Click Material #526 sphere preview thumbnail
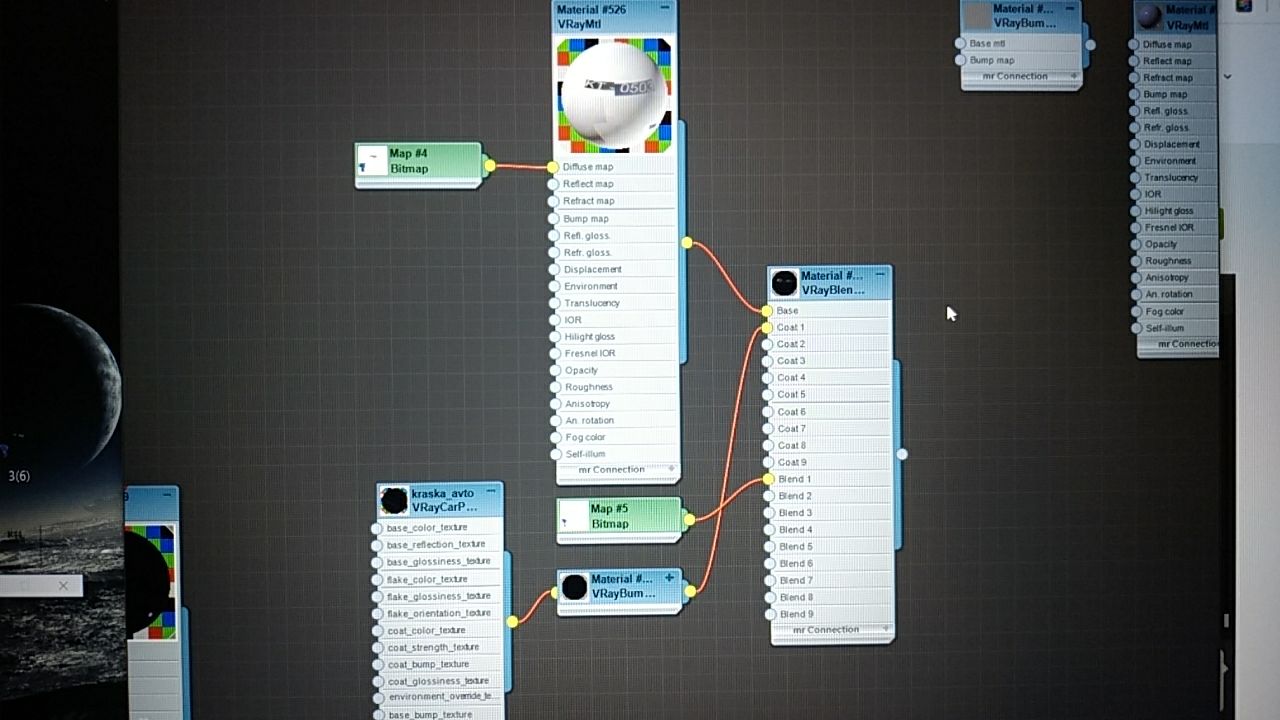The width and height of the screenshot is (1280, 720). [614, 95]
